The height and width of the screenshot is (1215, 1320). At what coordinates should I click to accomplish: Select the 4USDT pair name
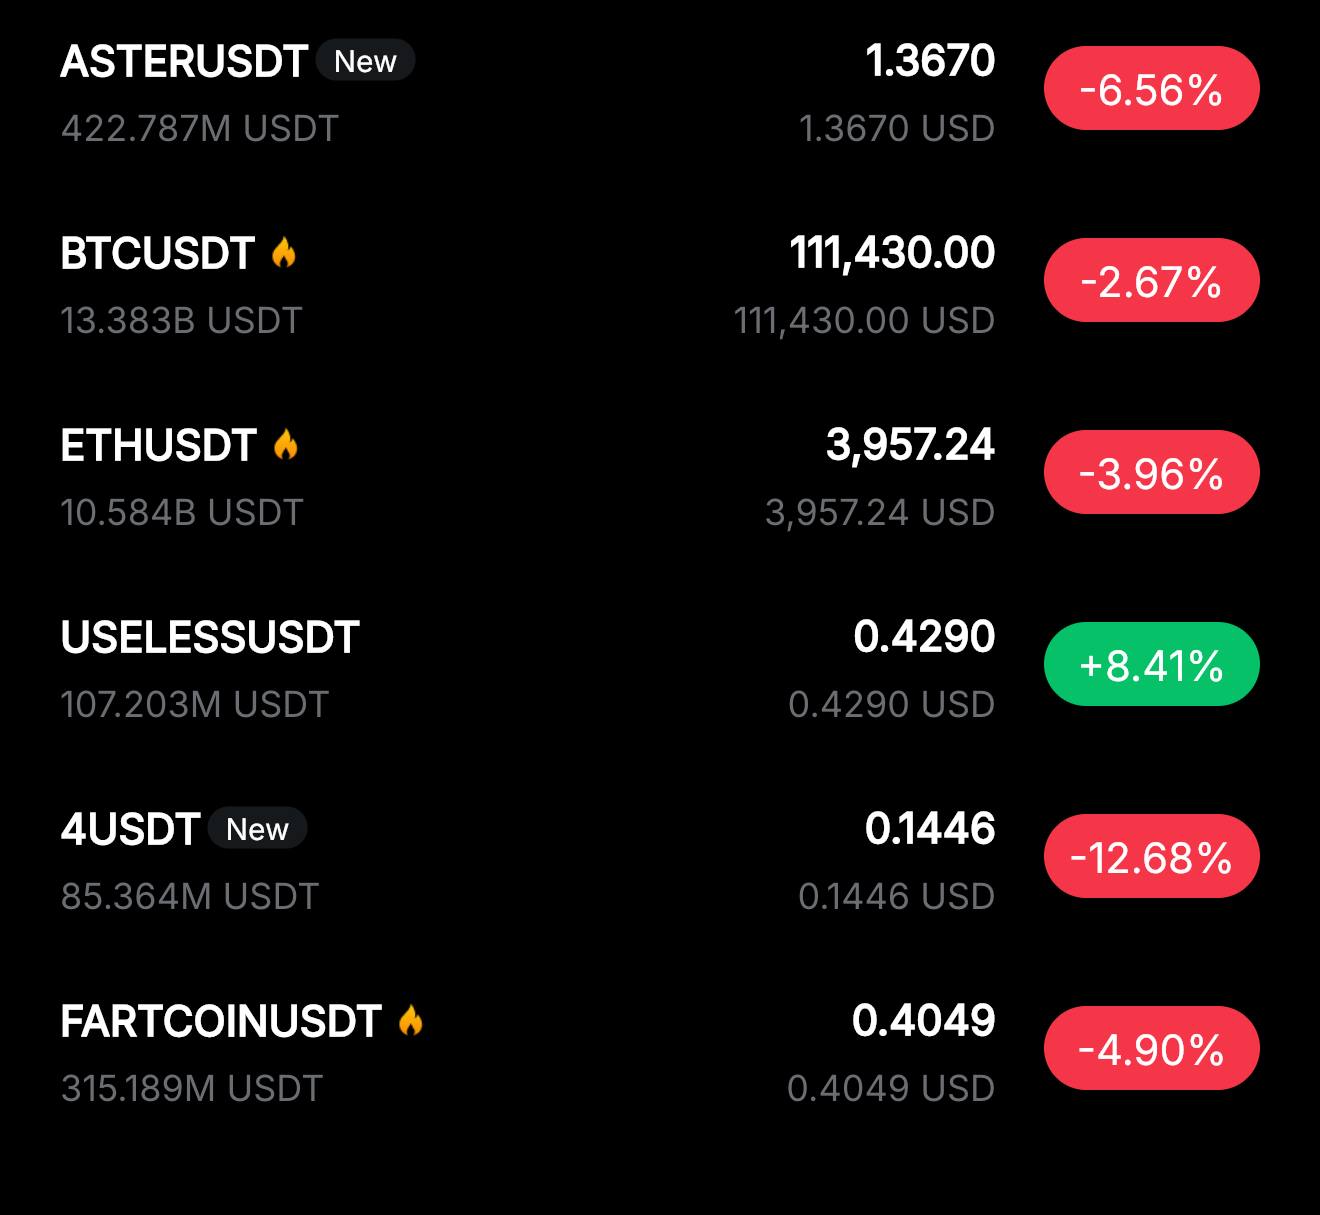[131, 830]
